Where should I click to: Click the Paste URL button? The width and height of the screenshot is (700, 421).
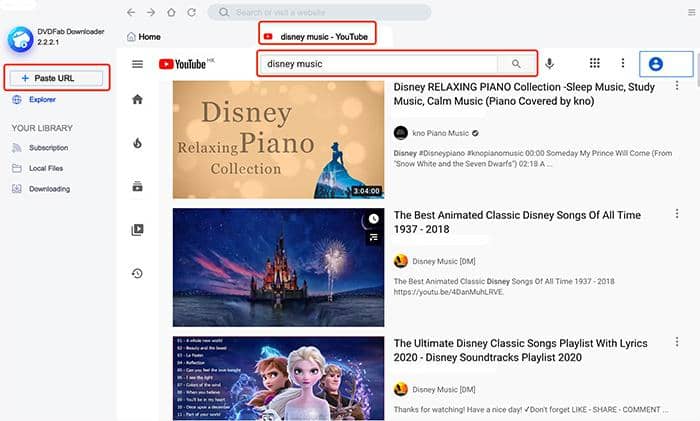pos(57,78)
